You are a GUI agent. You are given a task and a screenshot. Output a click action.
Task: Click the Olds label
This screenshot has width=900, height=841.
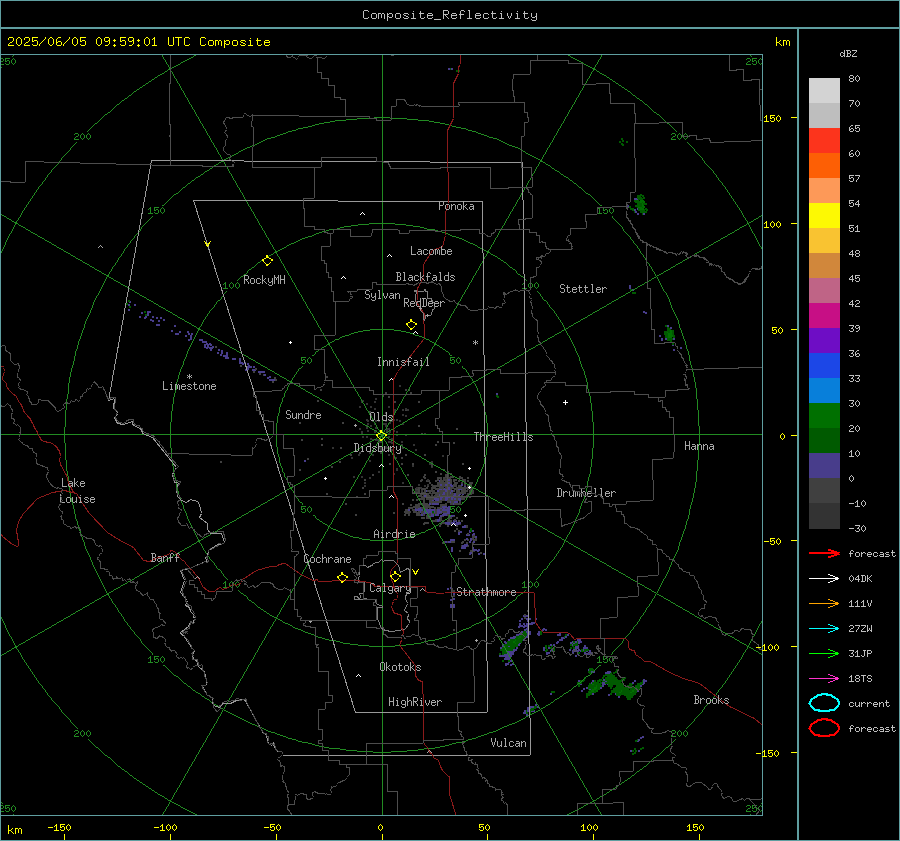(x=381, y=417)
